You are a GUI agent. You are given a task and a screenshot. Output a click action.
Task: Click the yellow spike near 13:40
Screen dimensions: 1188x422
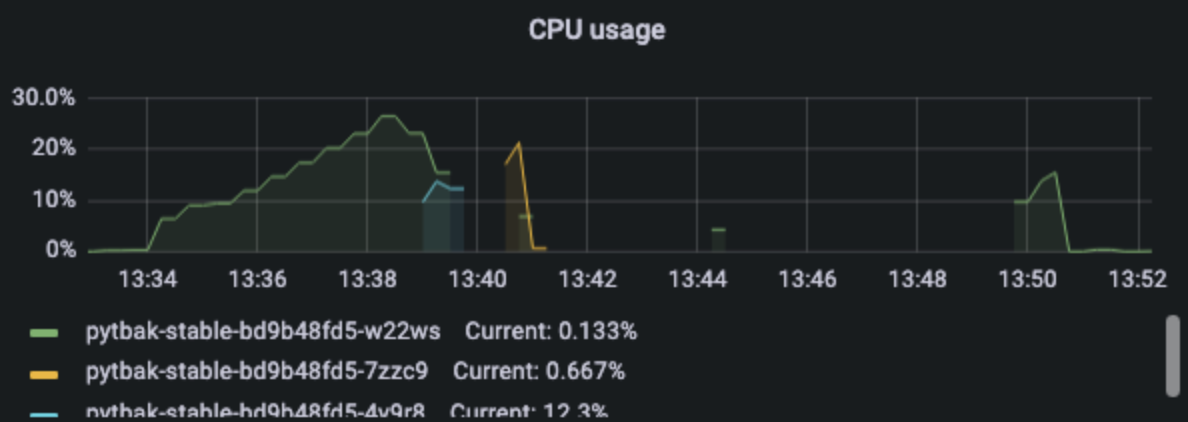[x=519, y=144]
